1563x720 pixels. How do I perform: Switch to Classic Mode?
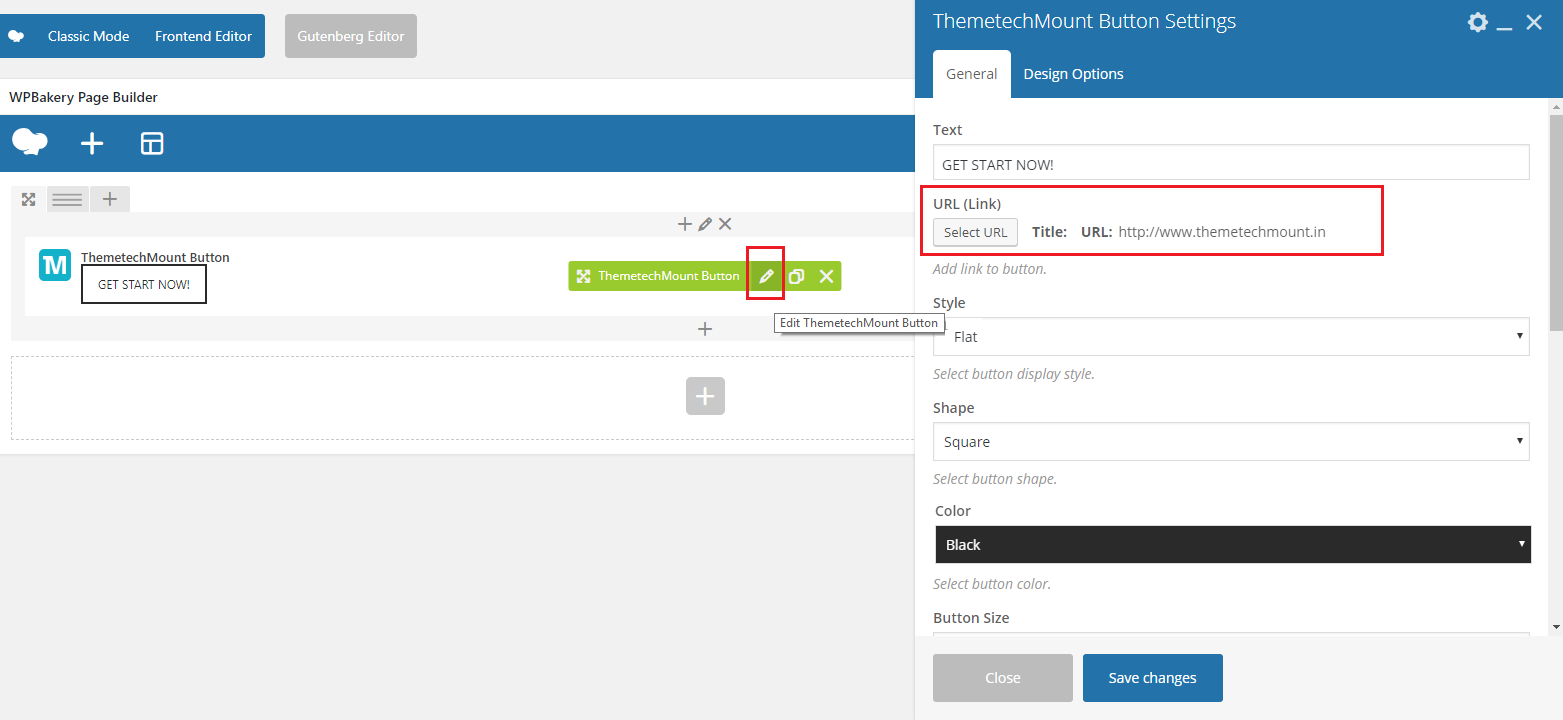tap(88, 36)
